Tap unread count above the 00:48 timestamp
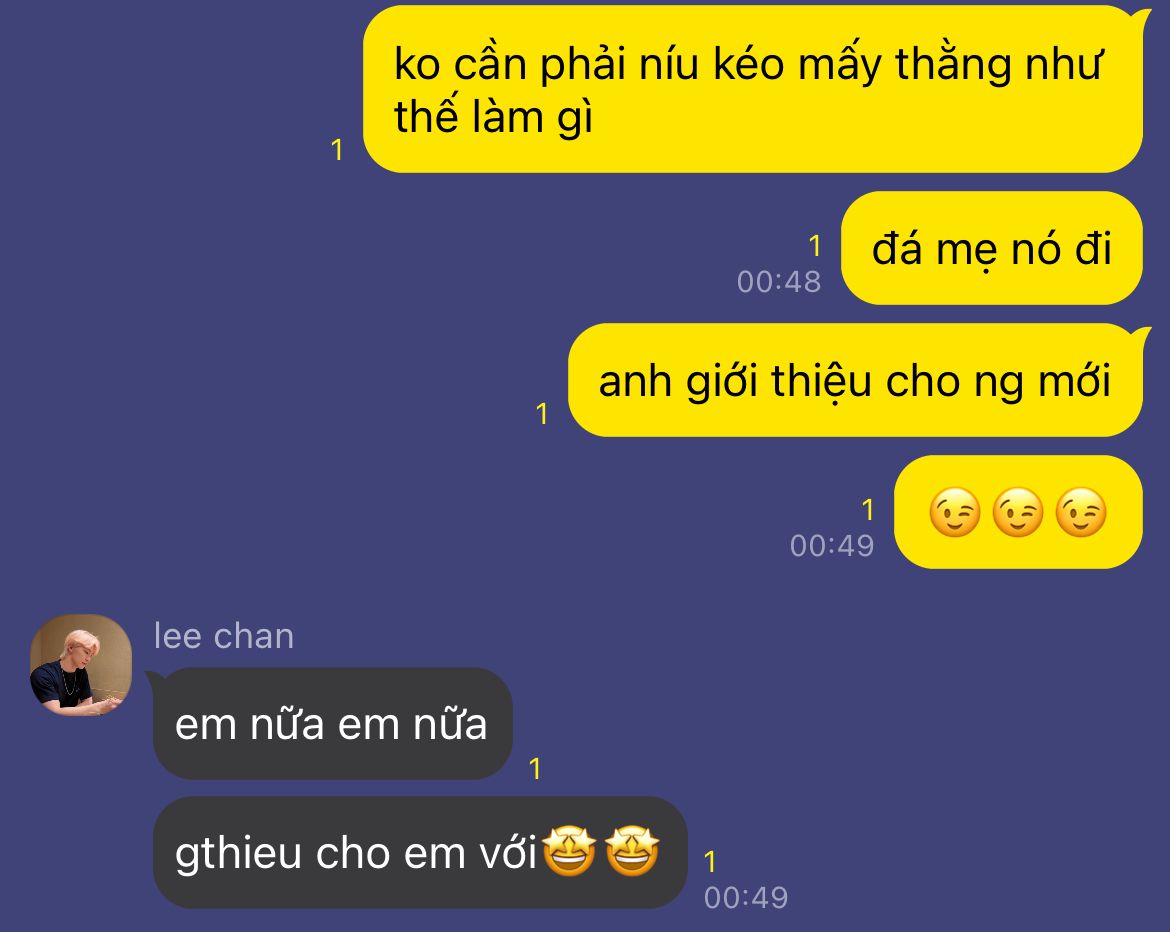Screen dimensions: 1170x932 point(814,245)
